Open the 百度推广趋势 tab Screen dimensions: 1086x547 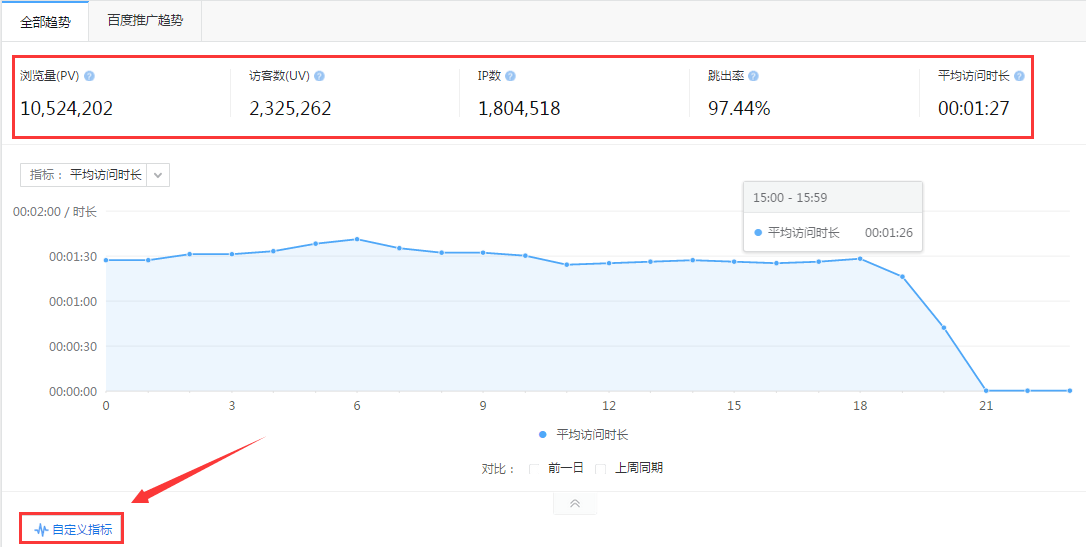pyautogui.click(x=145, y=21)
